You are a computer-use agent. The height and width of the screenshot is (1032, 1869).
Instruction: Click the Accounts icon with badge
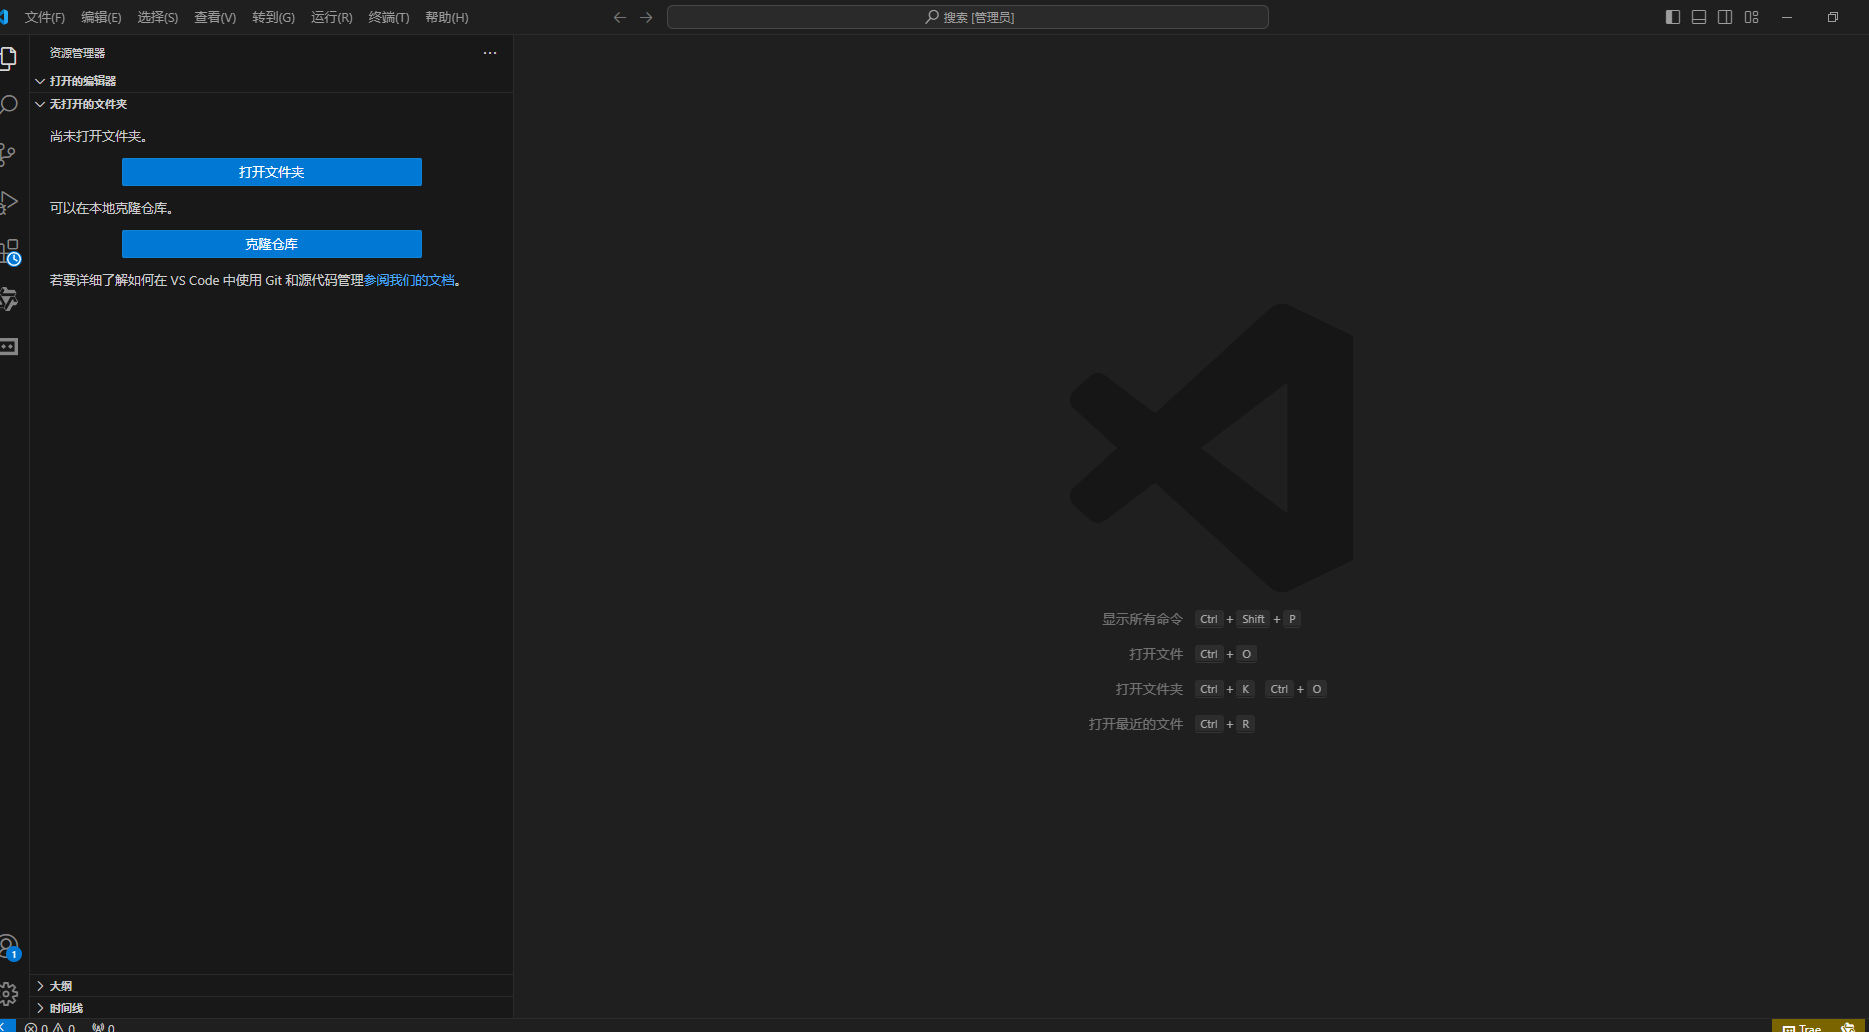point(9,946)
